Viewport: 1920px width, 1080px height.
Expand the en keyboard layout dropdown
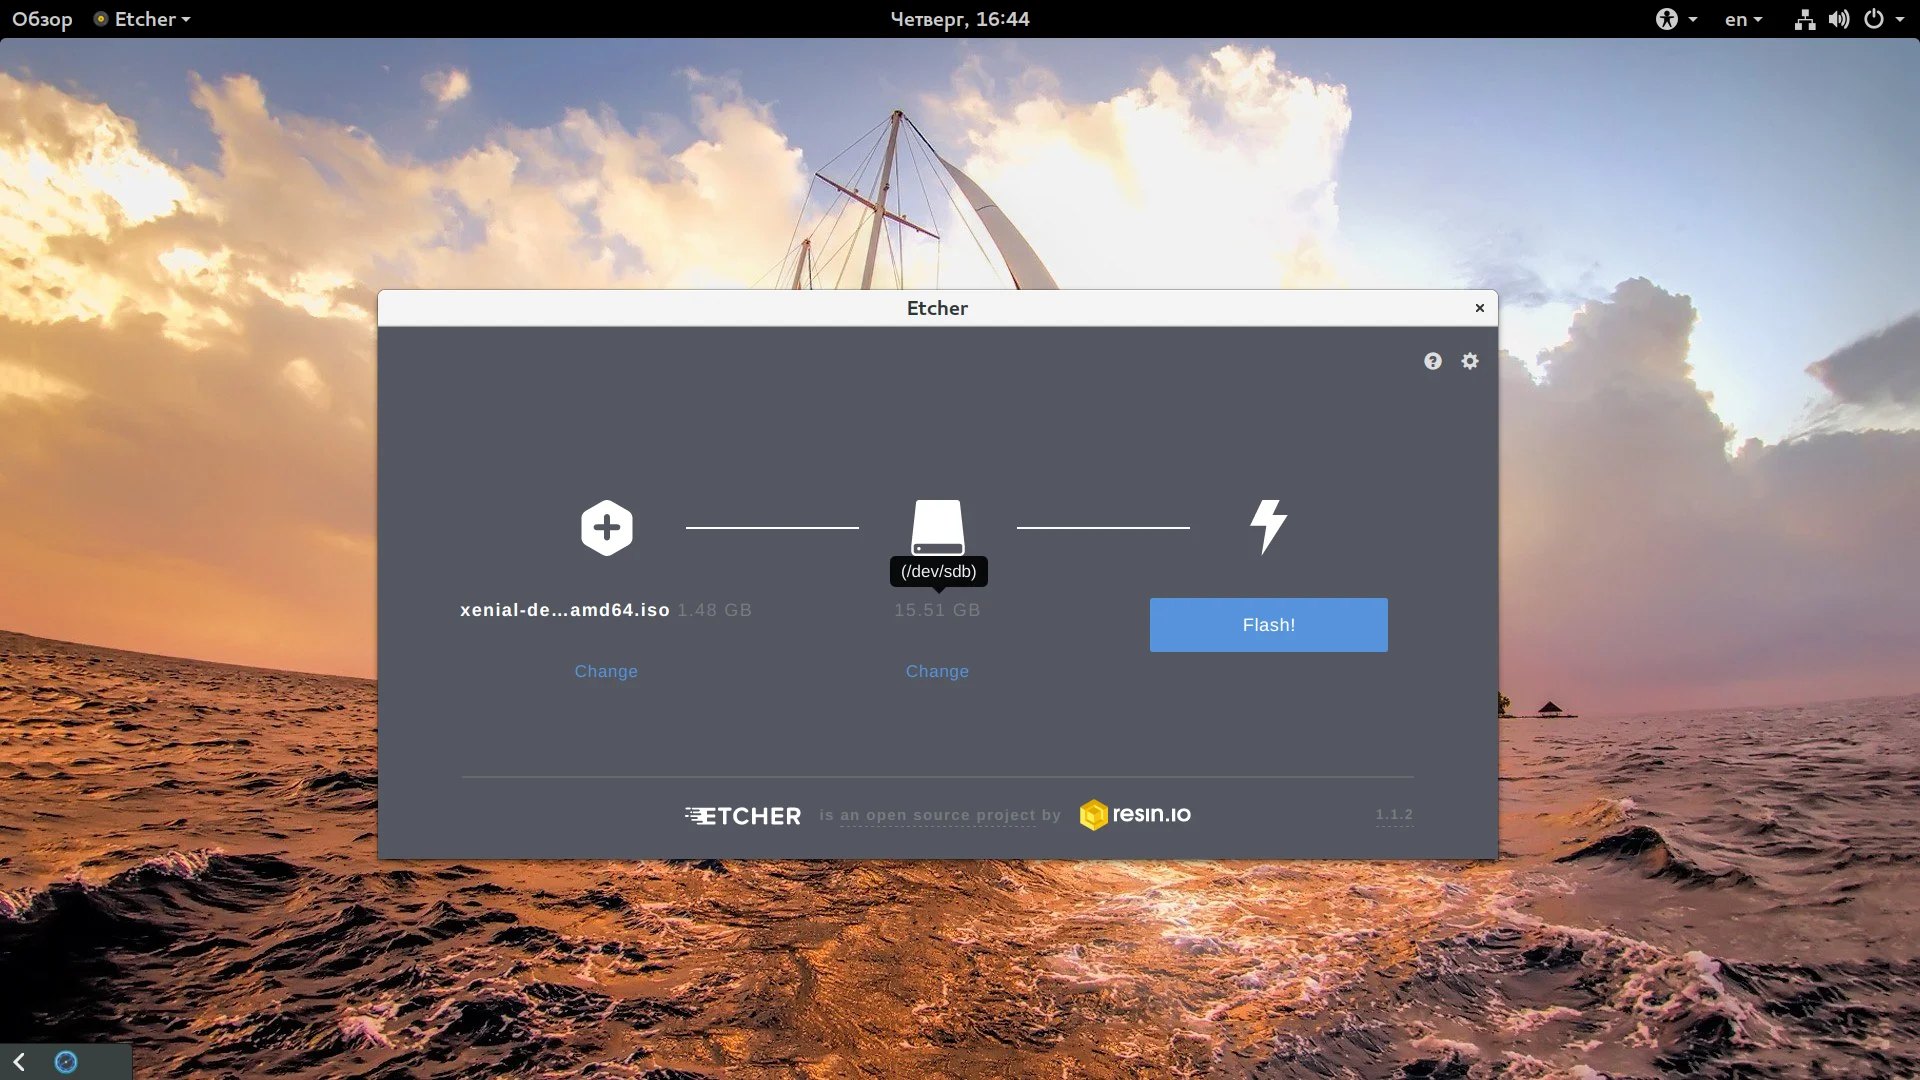coord(1743,19)
